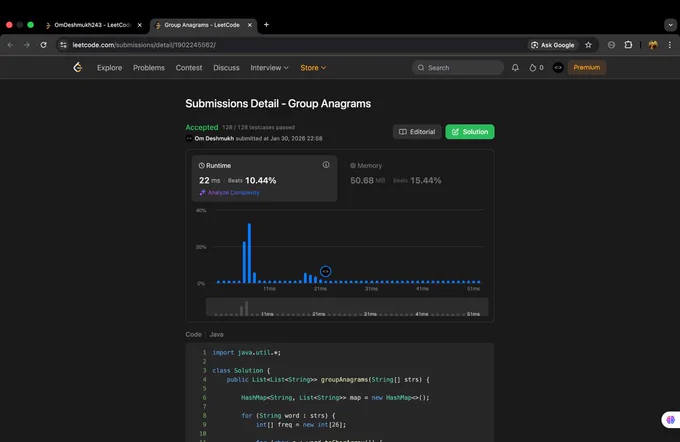Viewport: 680px width, 442px height.
Task: Select the Group Anagrams - LeetCode tab
Action: point(202,25)
